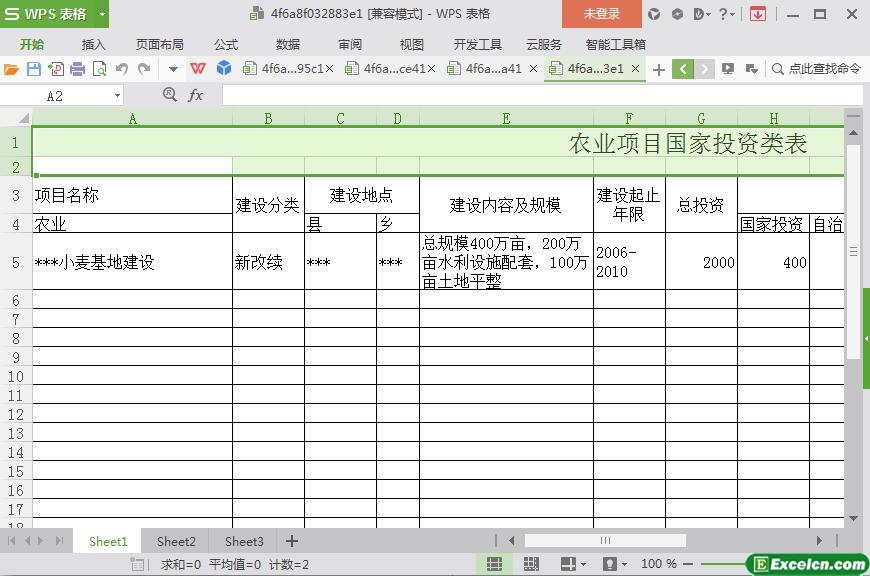
Task: Open the Name Box dropdown arrow
Action: click(x=117, y=95)
